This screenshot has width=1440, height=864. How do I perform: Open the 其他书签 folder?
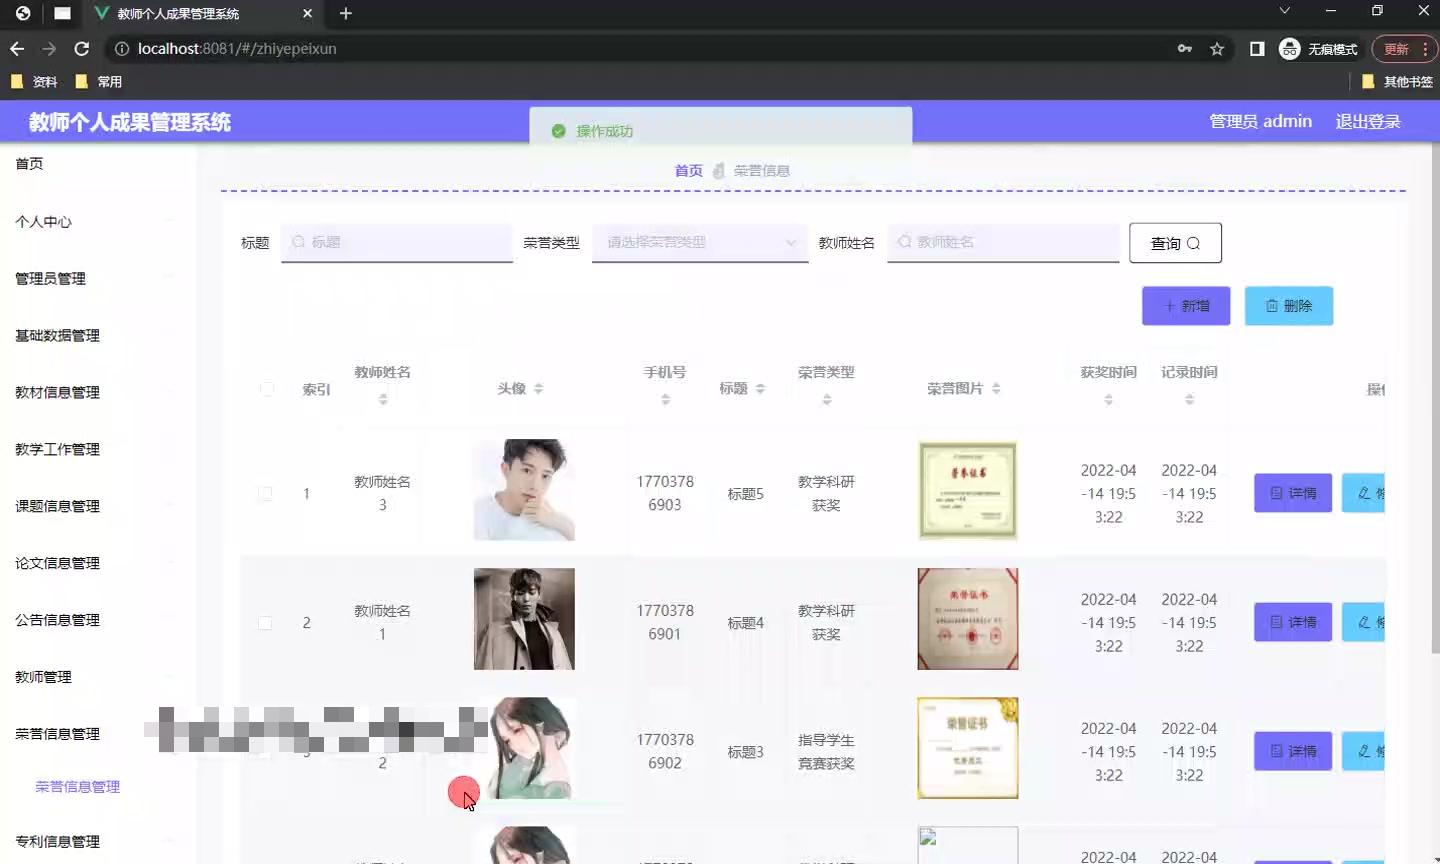(1398, 82)
